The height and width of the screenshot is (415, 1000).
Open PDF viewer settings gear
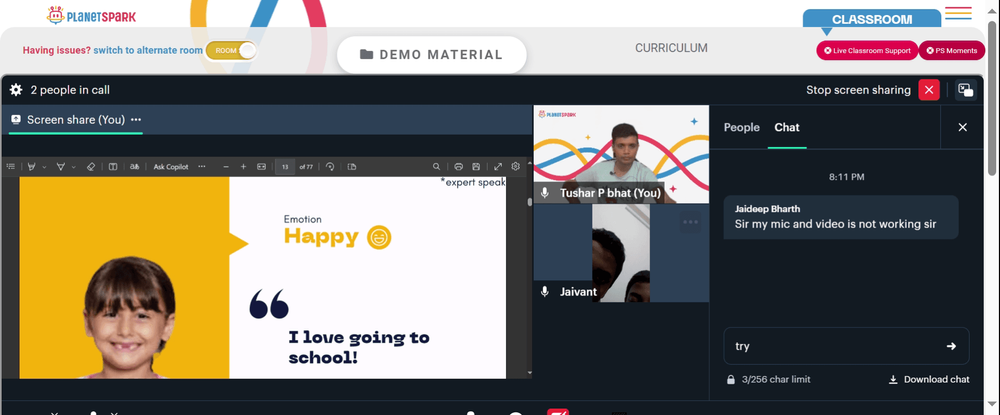coord(515,166)
